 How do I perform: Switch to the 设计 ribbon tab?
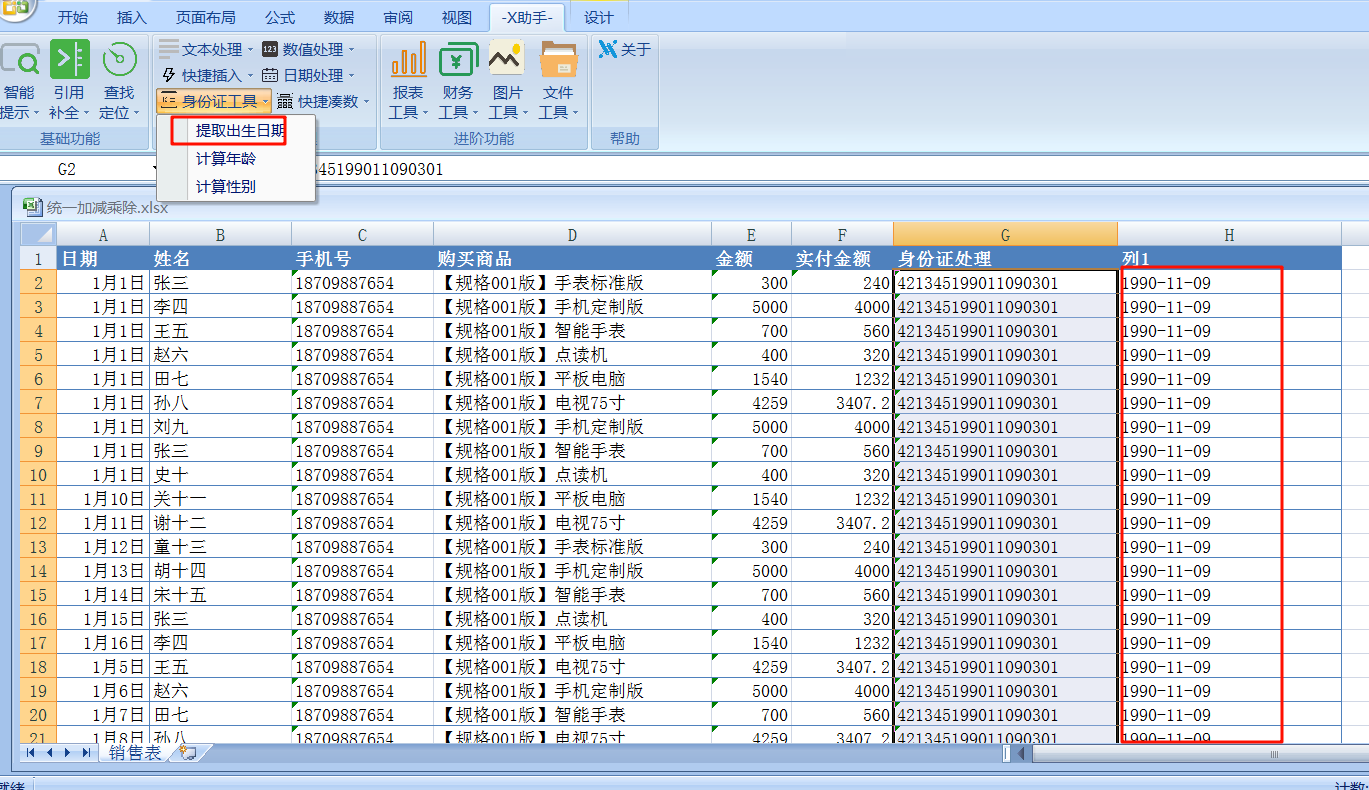click(x=598, y=17)
